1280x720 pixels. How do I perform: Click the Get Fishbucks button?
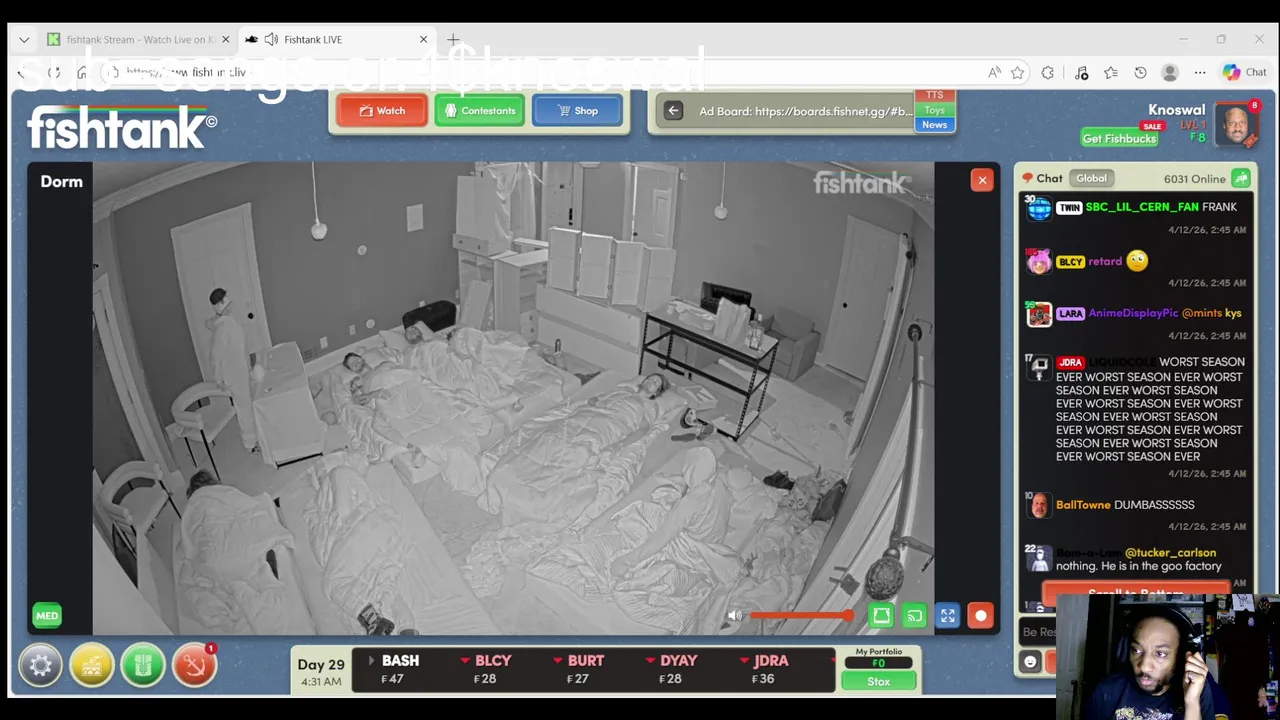click(1119, 139)
